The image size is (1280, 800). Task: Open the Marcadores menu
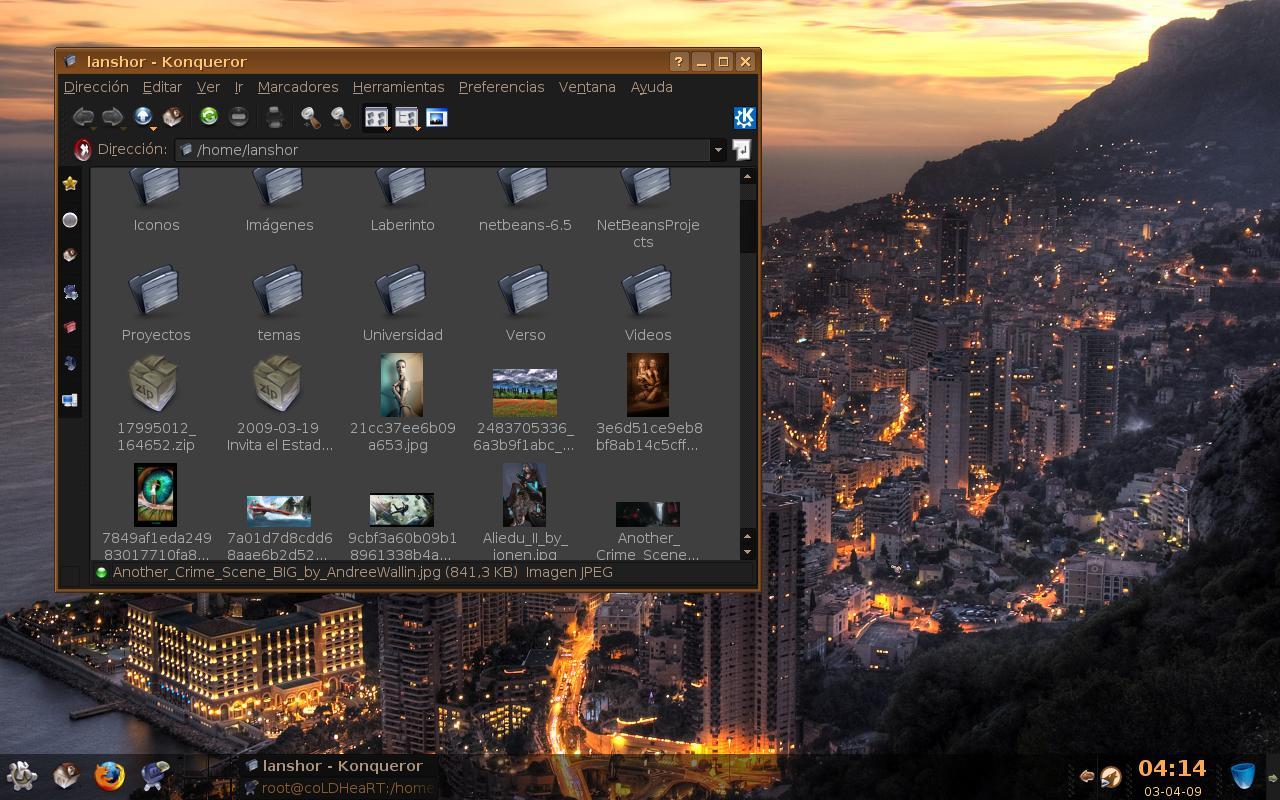297,87
